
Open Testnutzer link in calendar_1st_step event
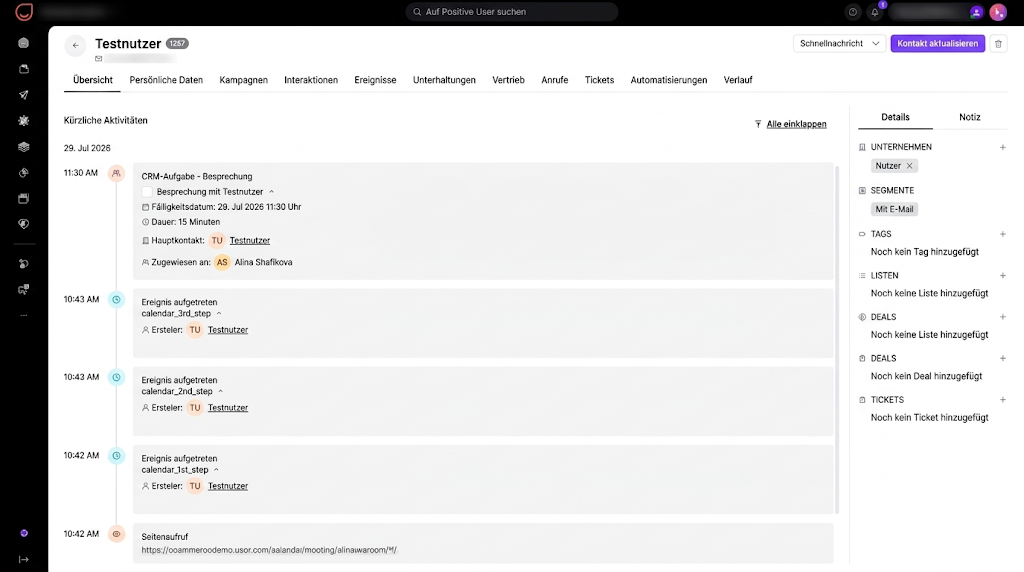(x=228, y=486)
